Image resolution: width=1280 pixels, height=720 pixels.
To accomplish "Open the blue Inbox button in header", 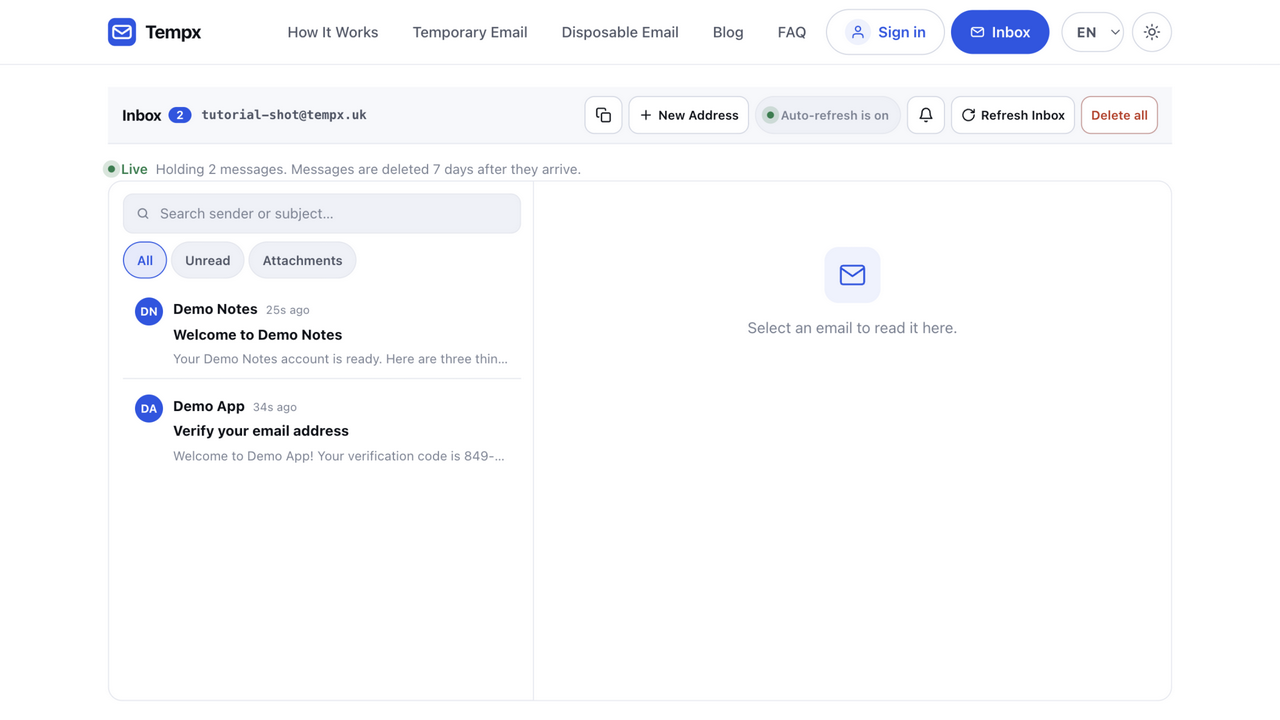I will pos(1000,32).
